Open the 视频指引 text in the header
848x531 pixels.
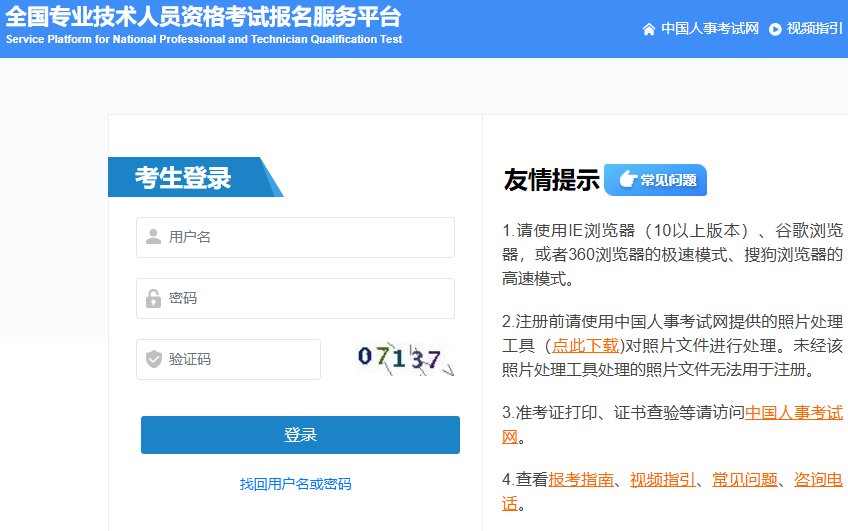coord(815,29)
